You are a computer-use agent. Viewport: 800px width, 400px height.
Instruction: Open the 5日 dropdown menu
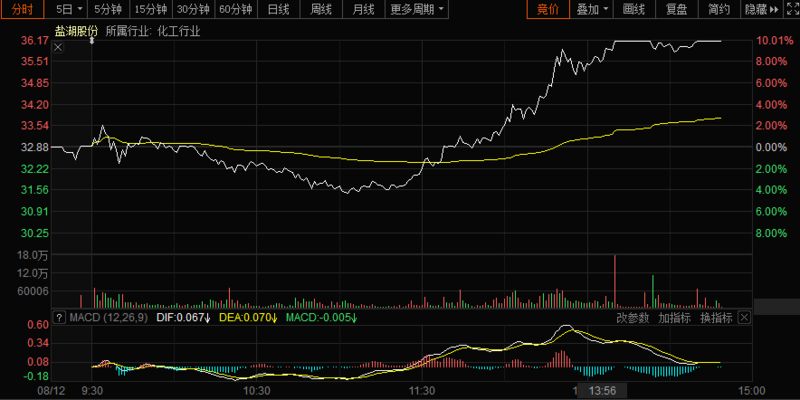coord(67,10)
